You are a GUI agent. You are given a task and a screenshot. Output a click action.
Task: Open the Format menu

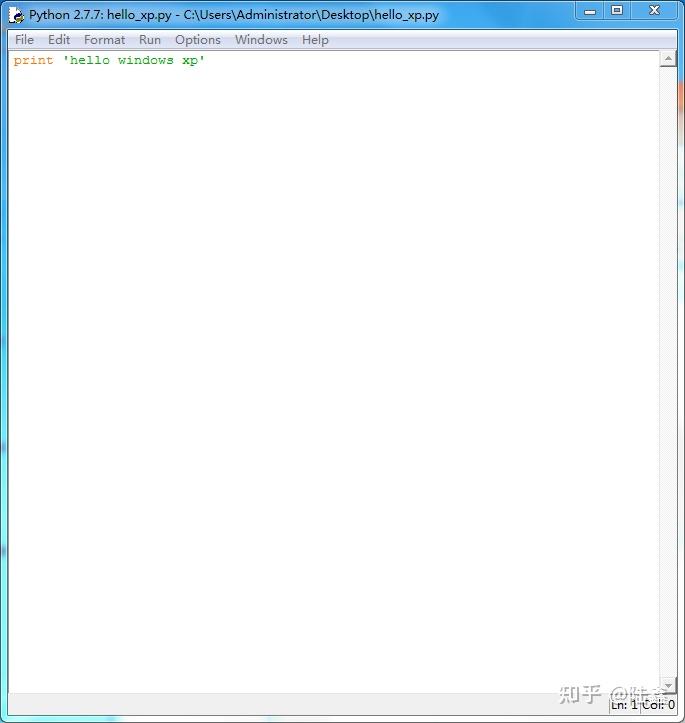[x=104, y=40]
